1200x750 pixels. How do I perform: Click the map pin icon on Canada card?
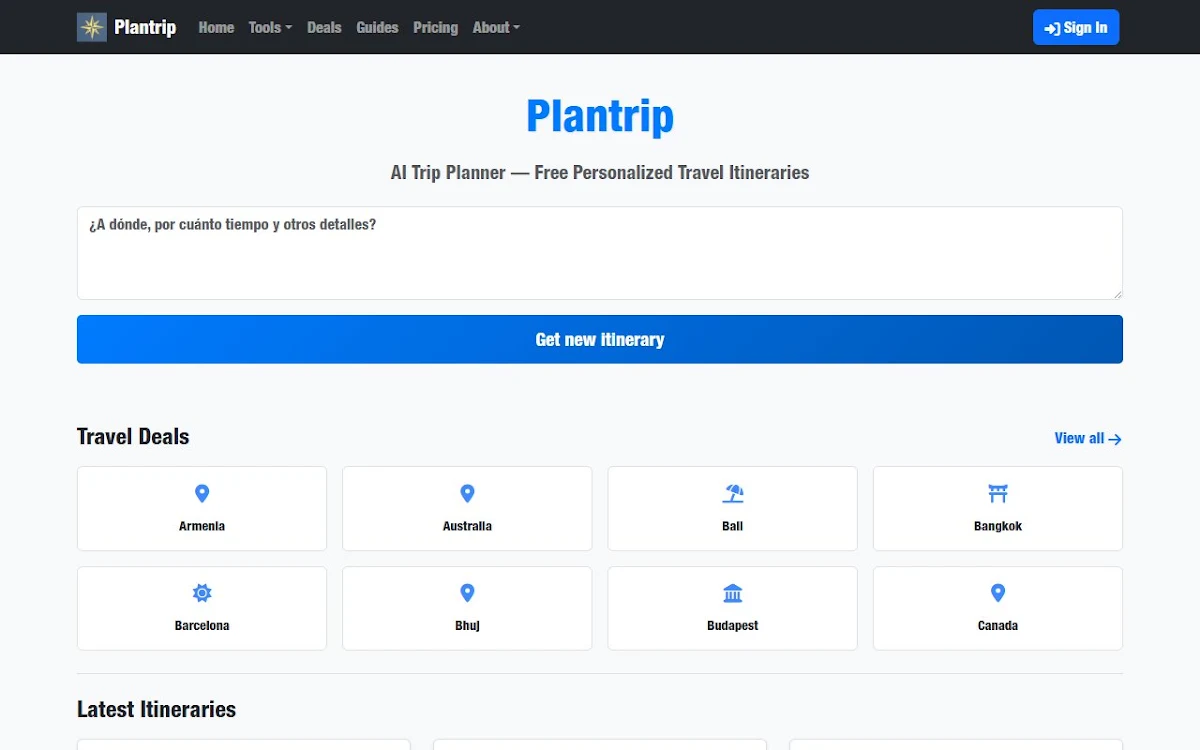(998, 593)
